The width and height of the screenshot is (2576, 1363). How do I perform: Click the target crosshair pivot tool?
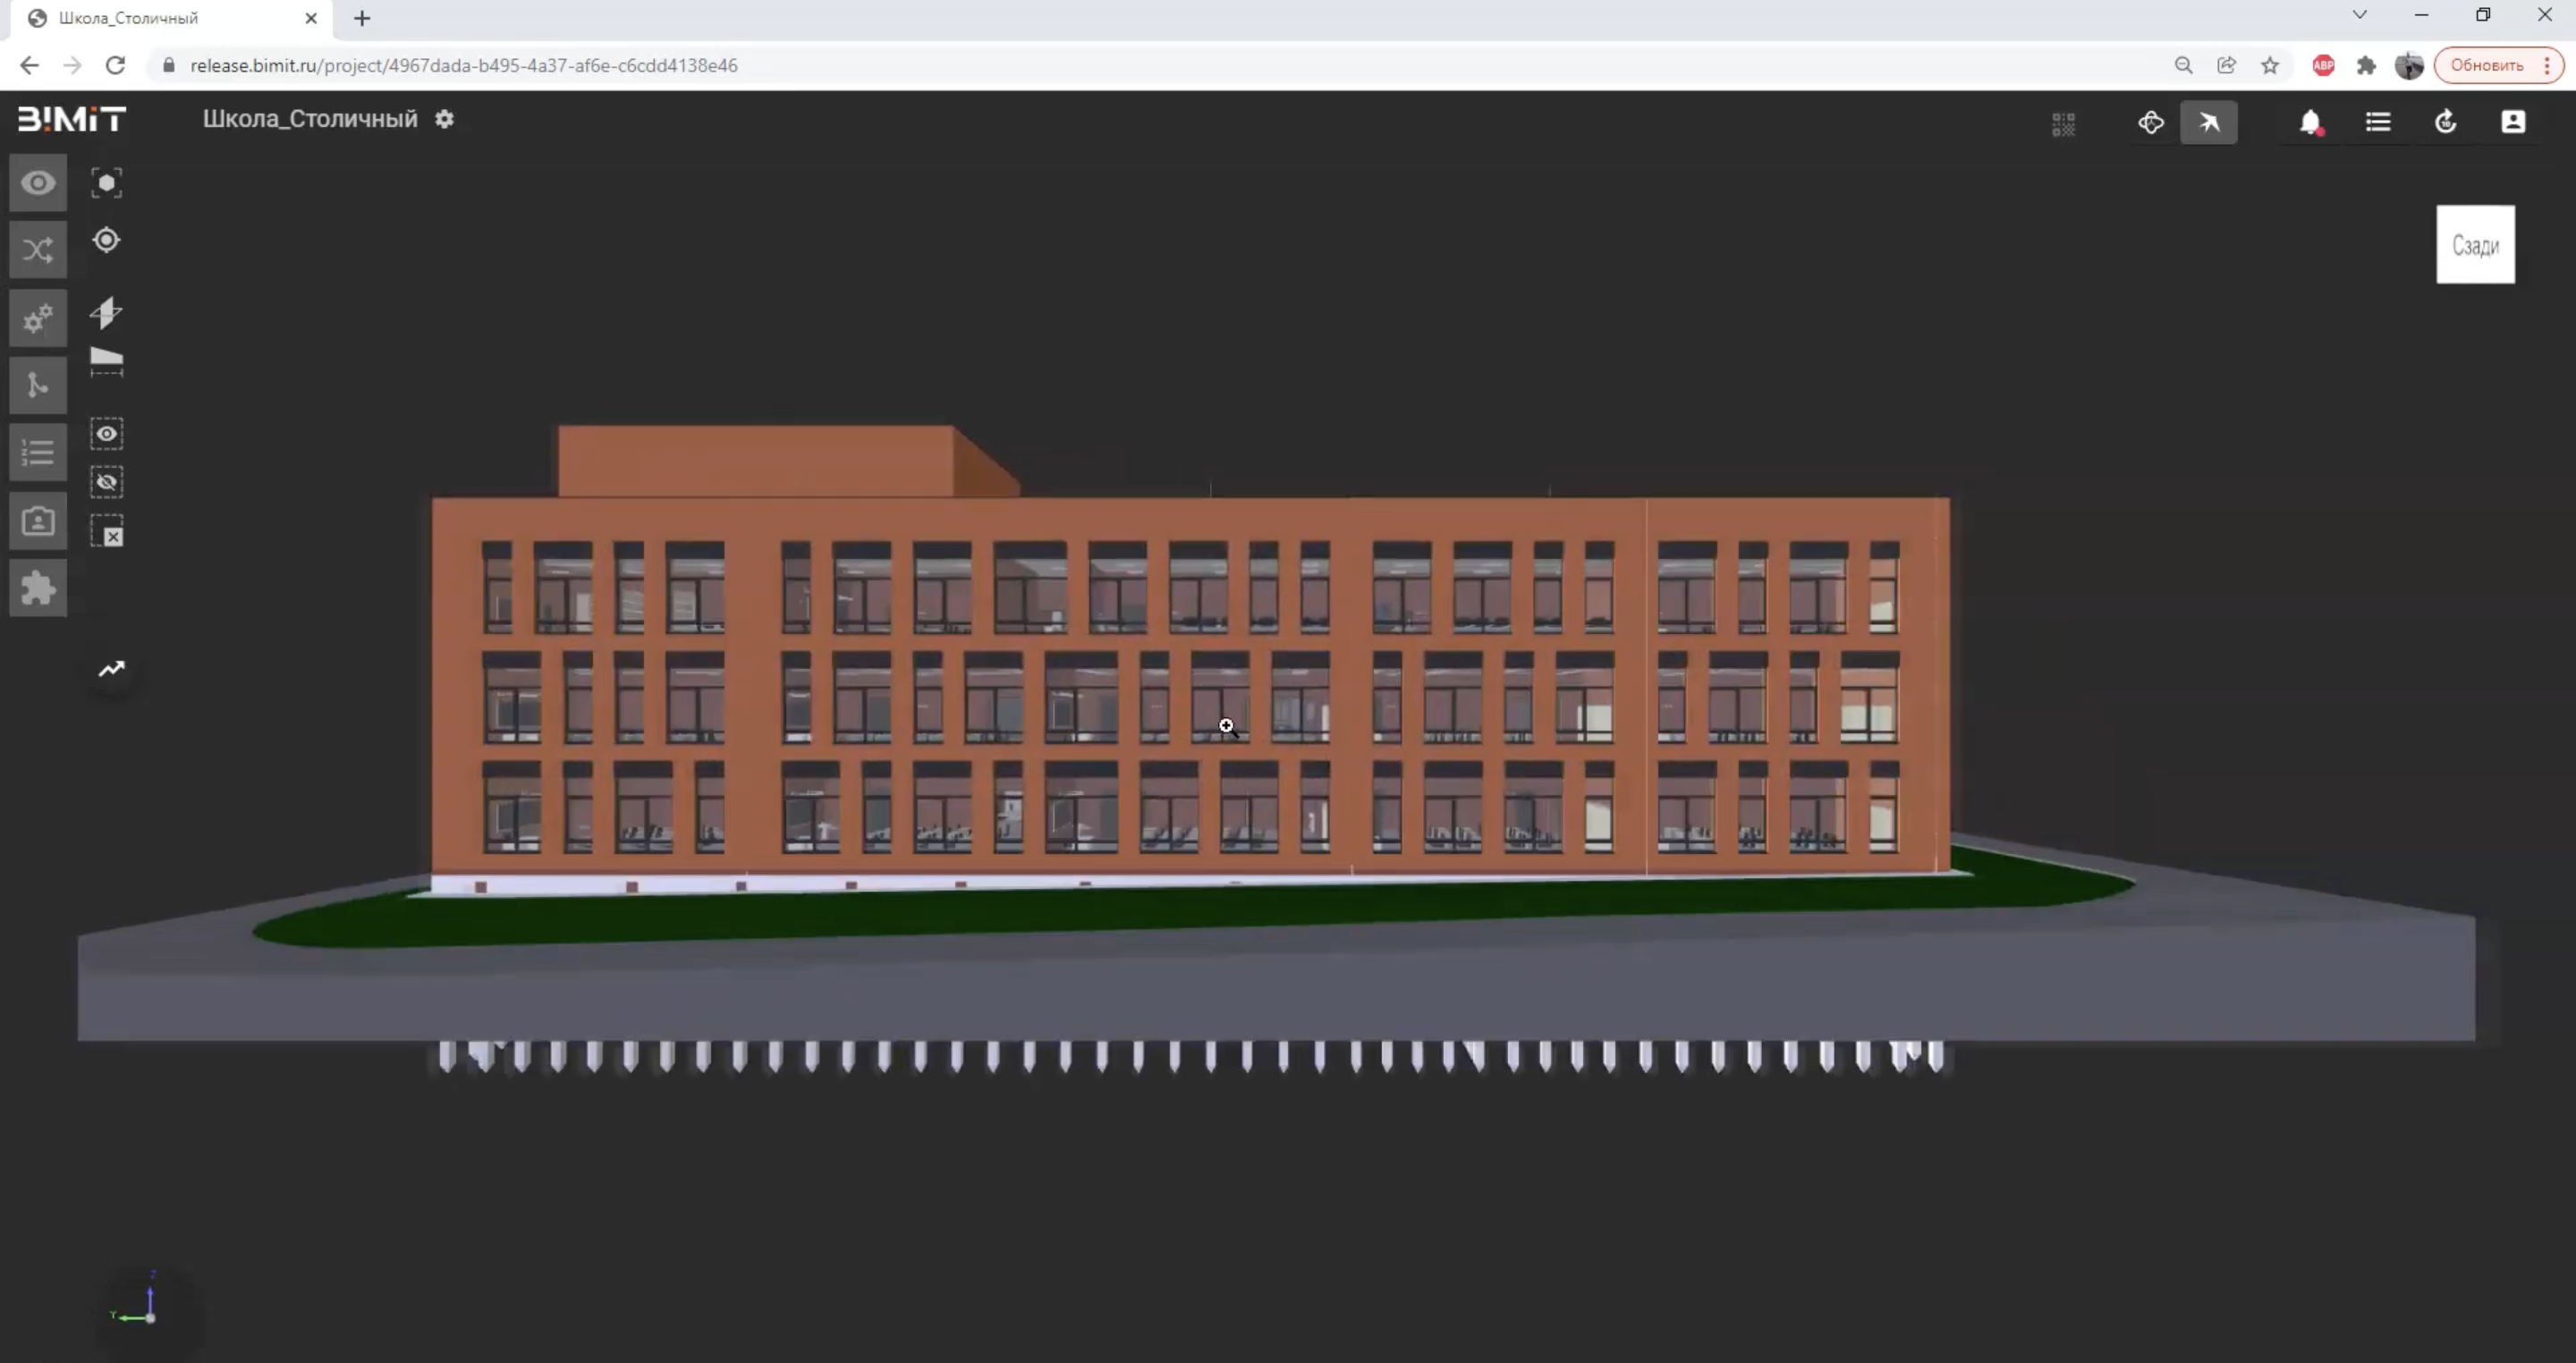click(107, 241)
